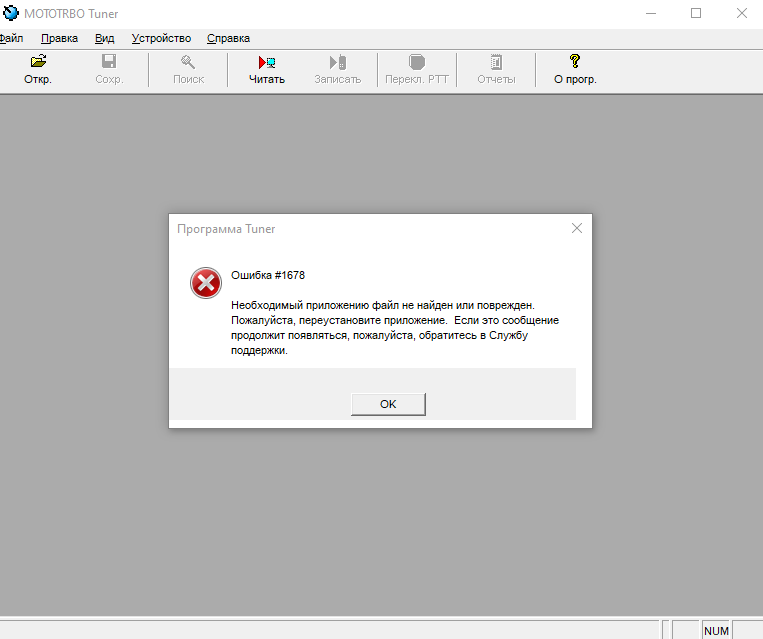Minimize the MOTOTRBO Tuner window
763x639 pixels.
(651, 13)
